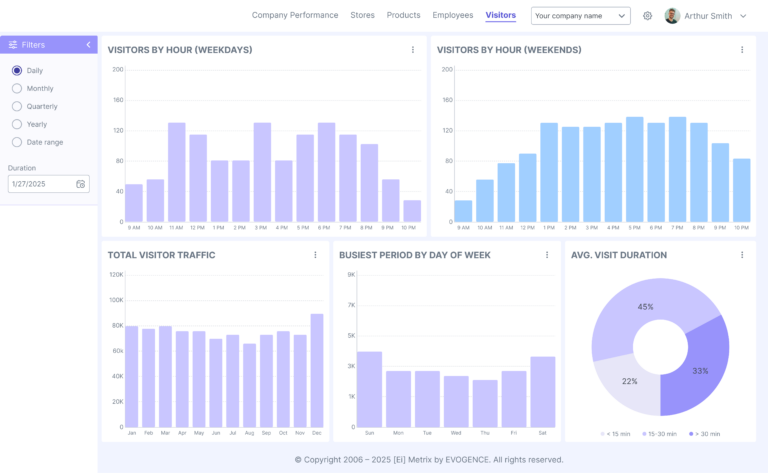Open Busiest Period by Day options menu
The width and height of the screenshot is (768, 473).
(x=547, y=255)
